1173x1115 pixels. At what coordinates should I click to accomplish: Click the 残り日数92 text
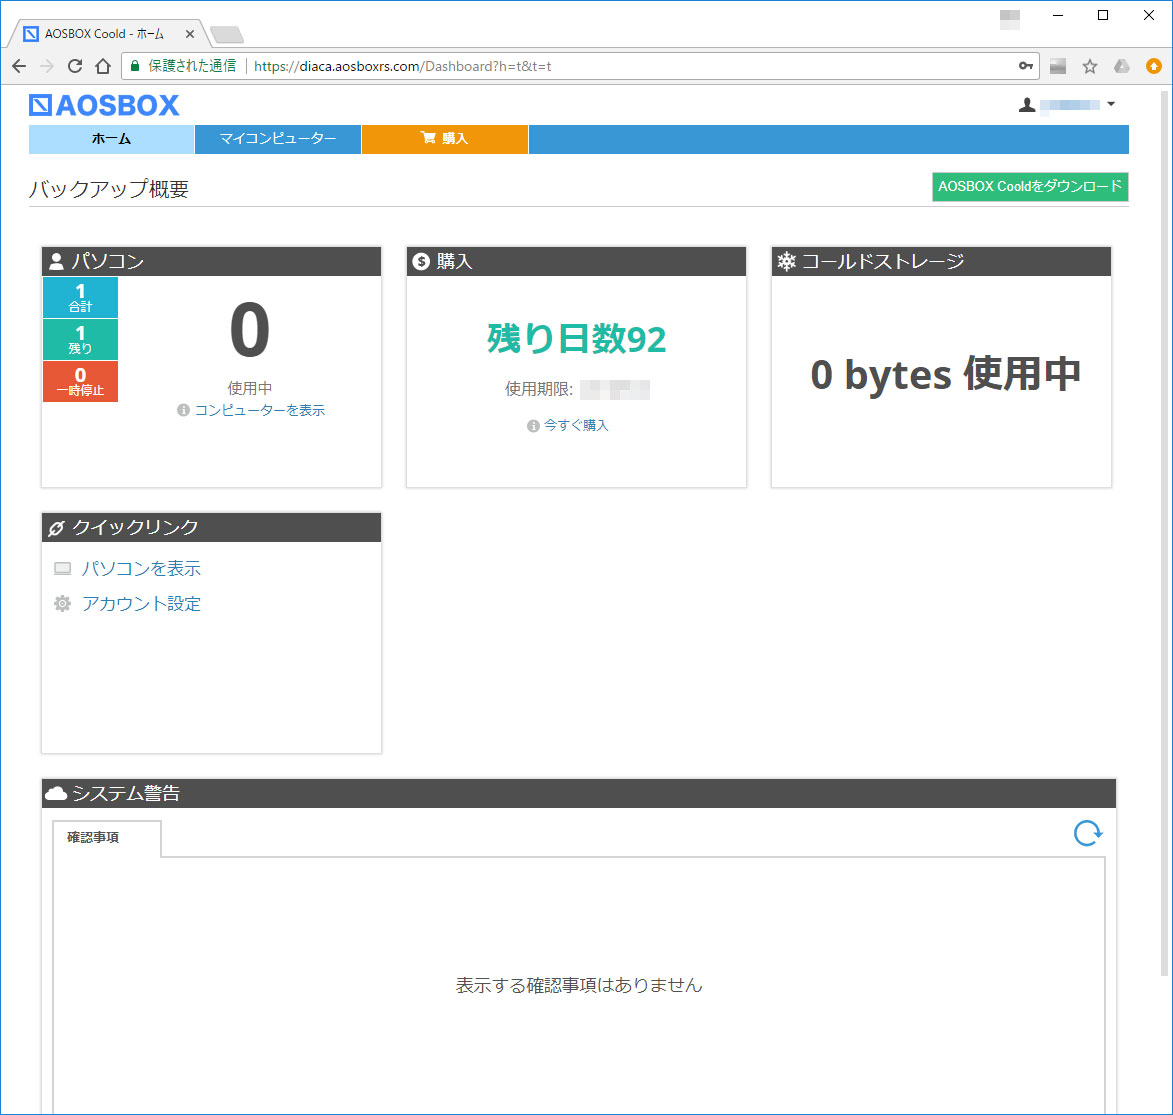pos(576,338)
